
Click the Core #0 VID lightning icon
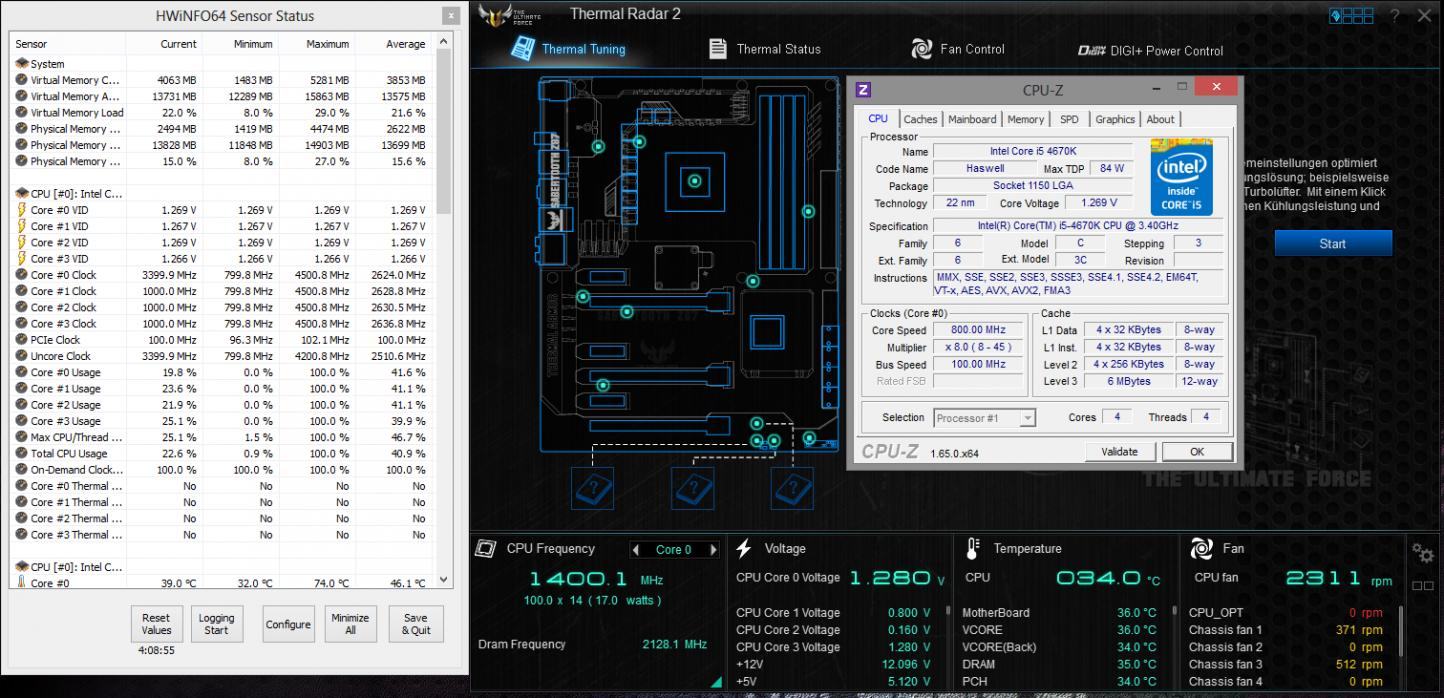(x=20, y=210)
